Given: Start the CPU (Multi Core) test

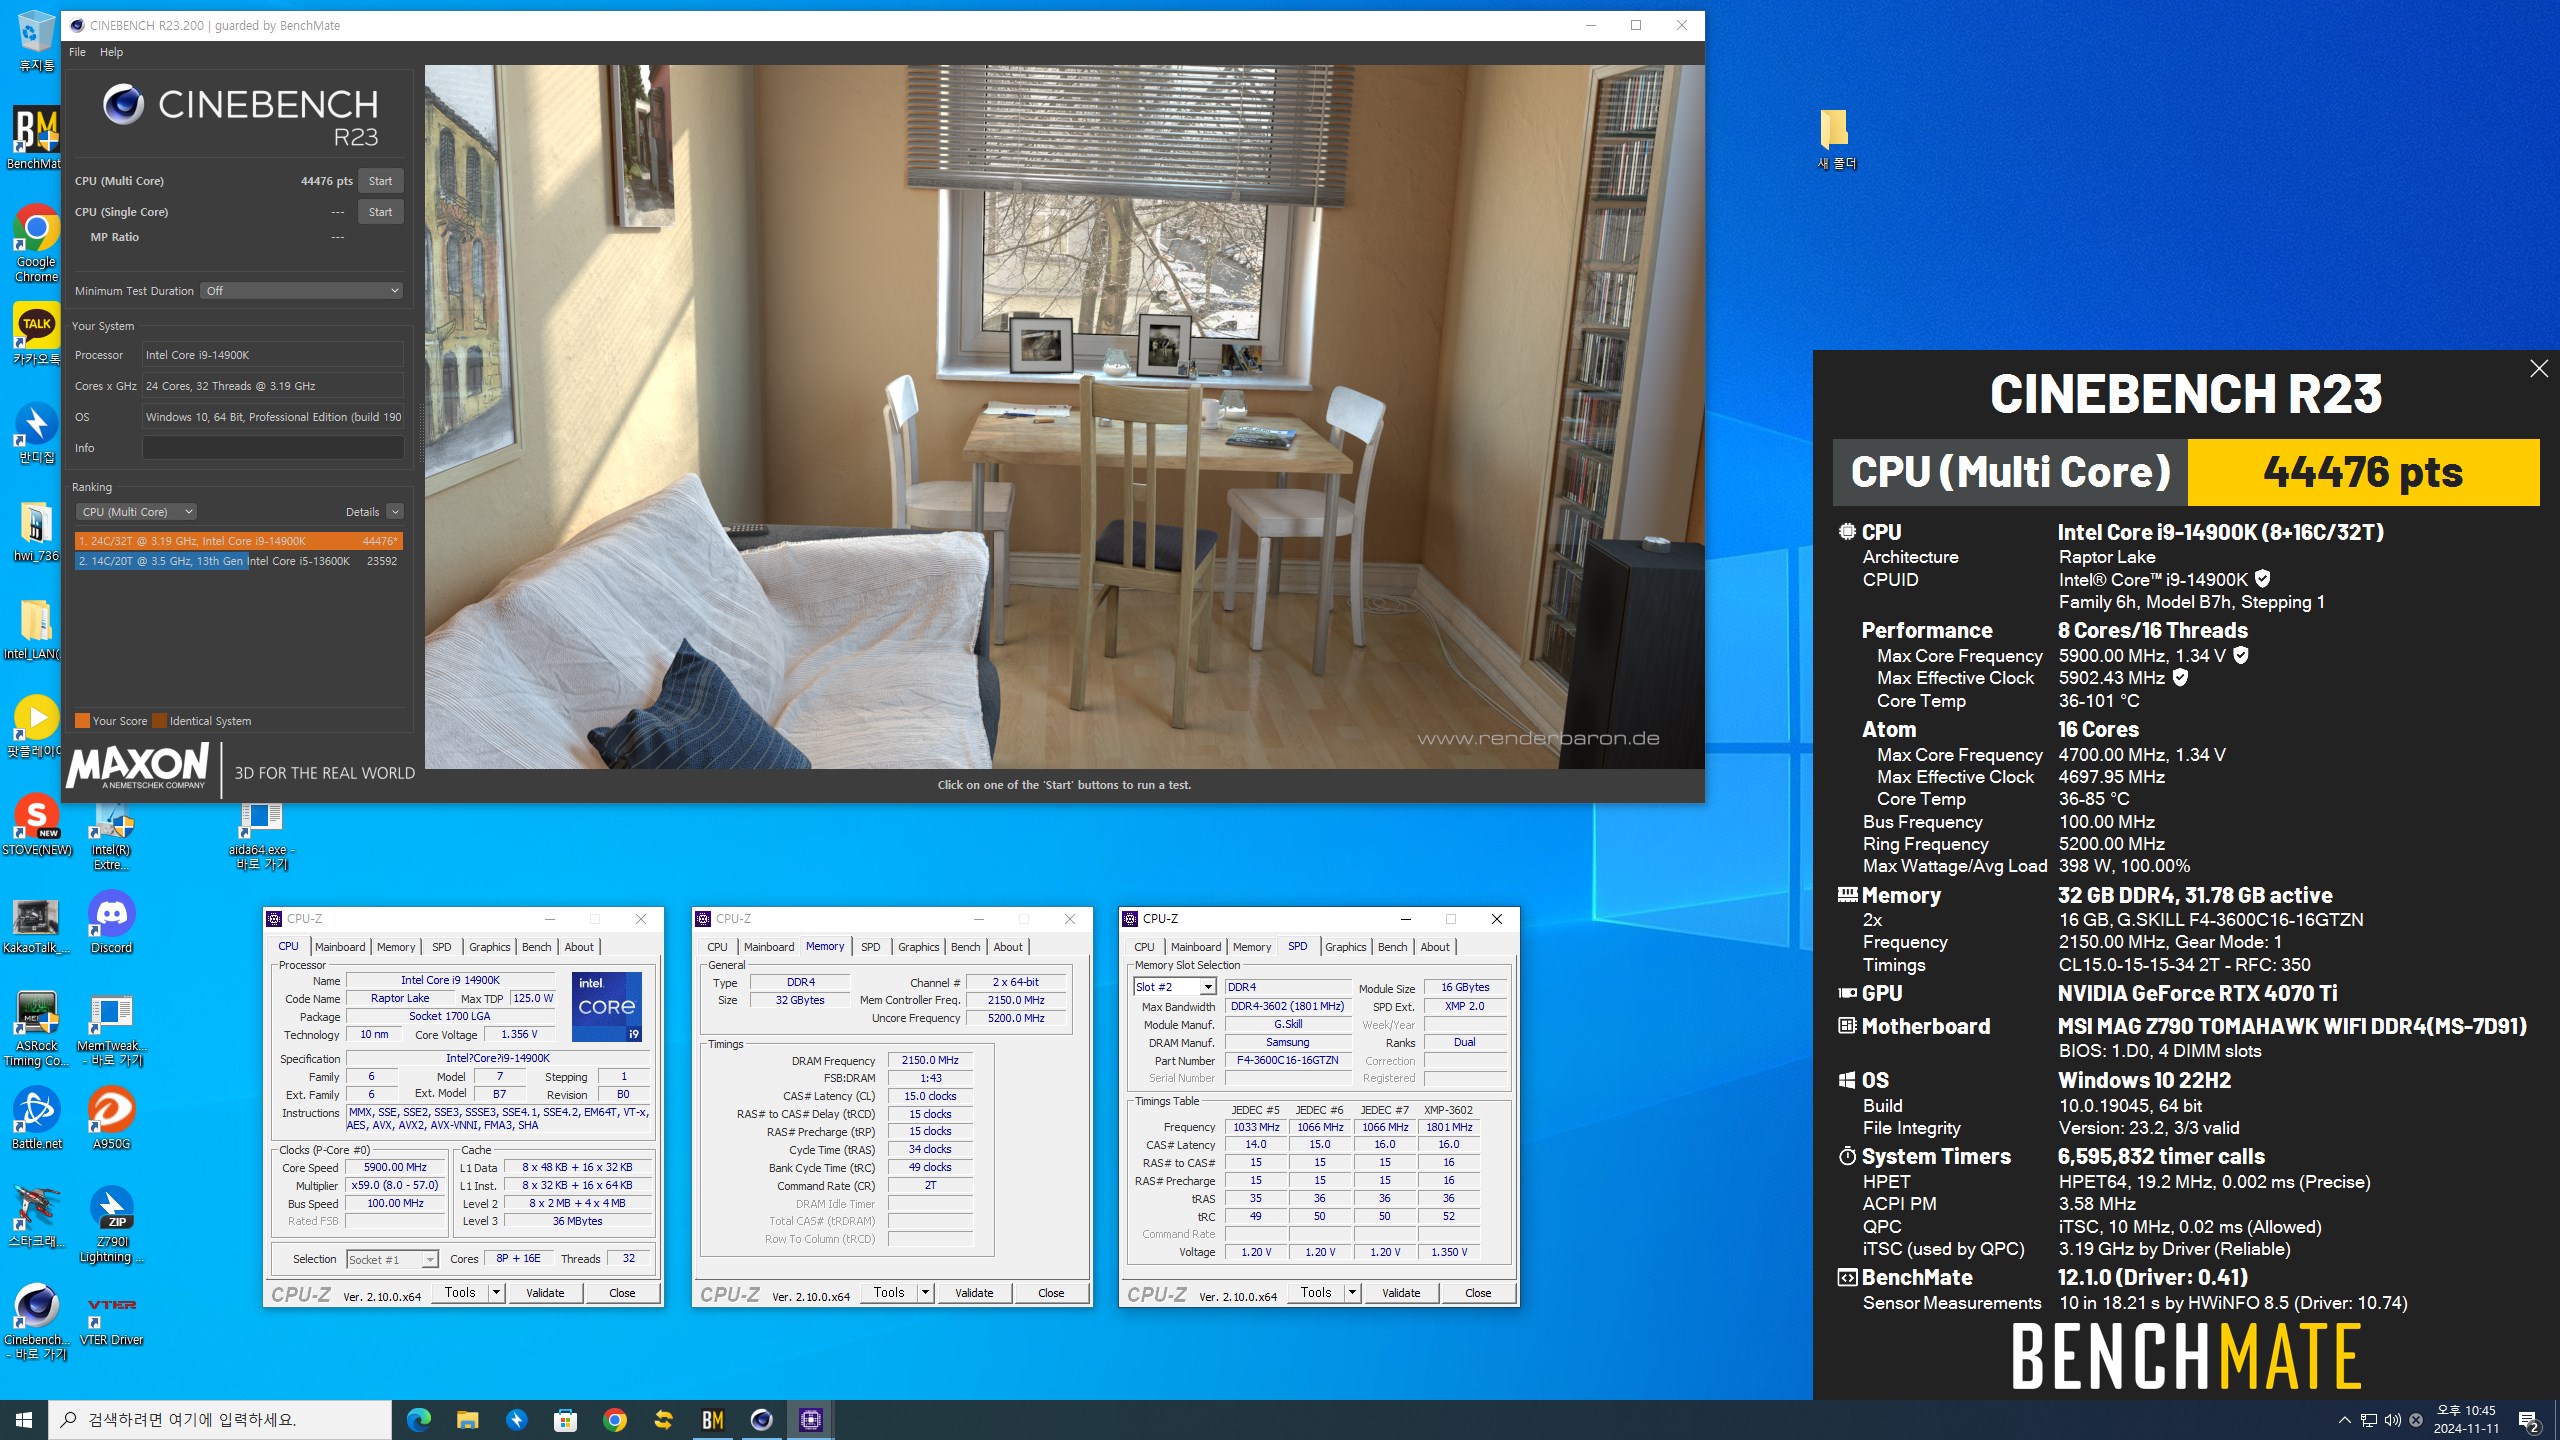Looking at the screenshot, I should pos(380,181).
